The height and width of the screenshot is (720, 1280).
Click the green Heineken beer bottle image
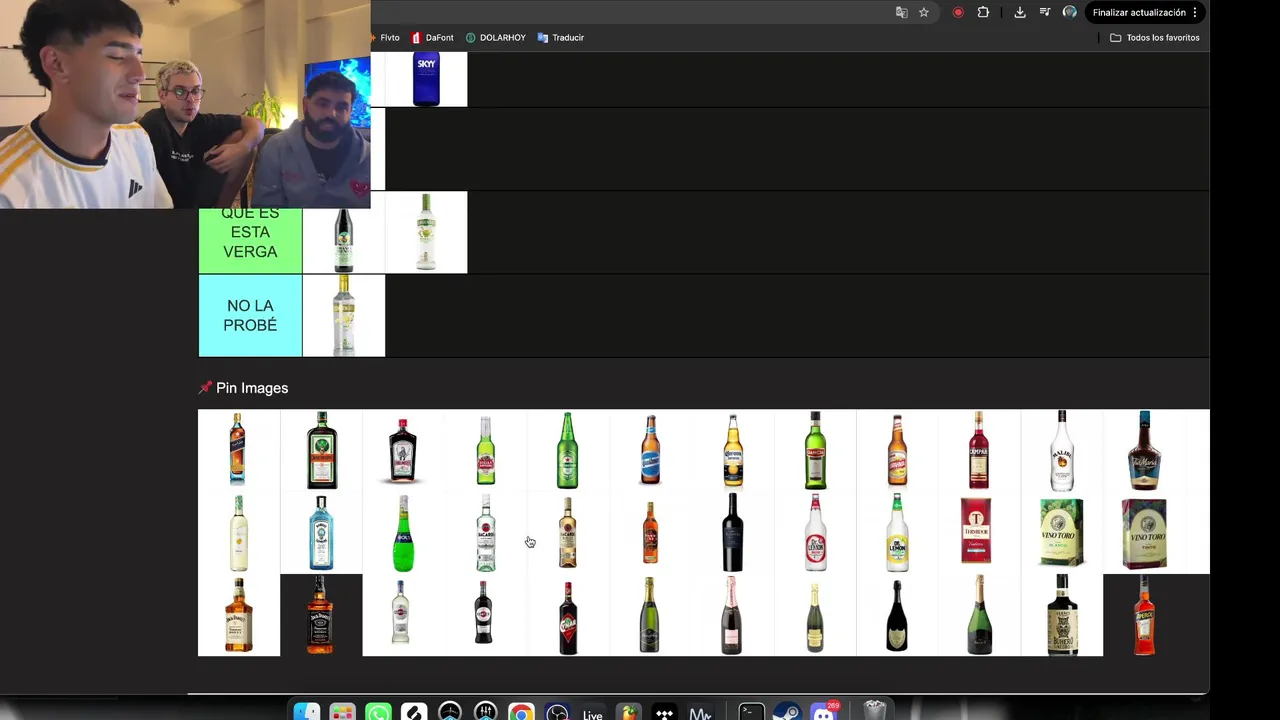[568, 450]
